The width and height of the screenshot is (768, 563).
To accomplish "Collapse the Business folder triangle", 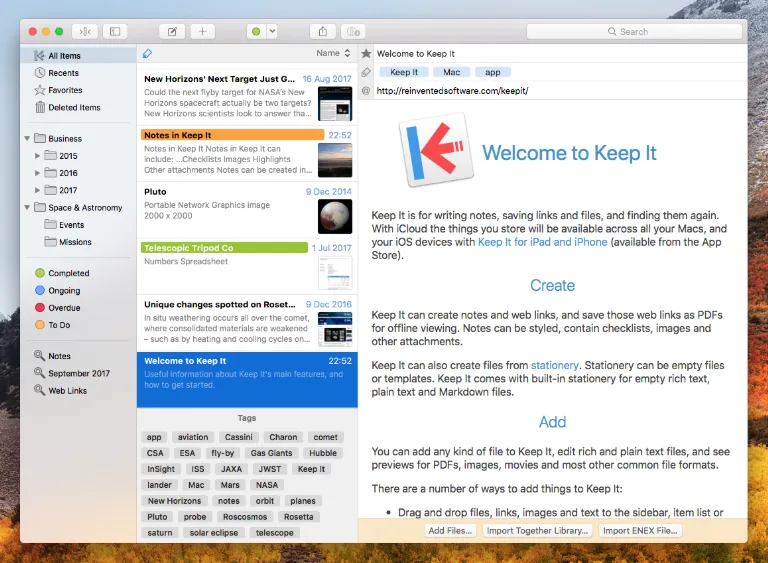I will [27, 139].
